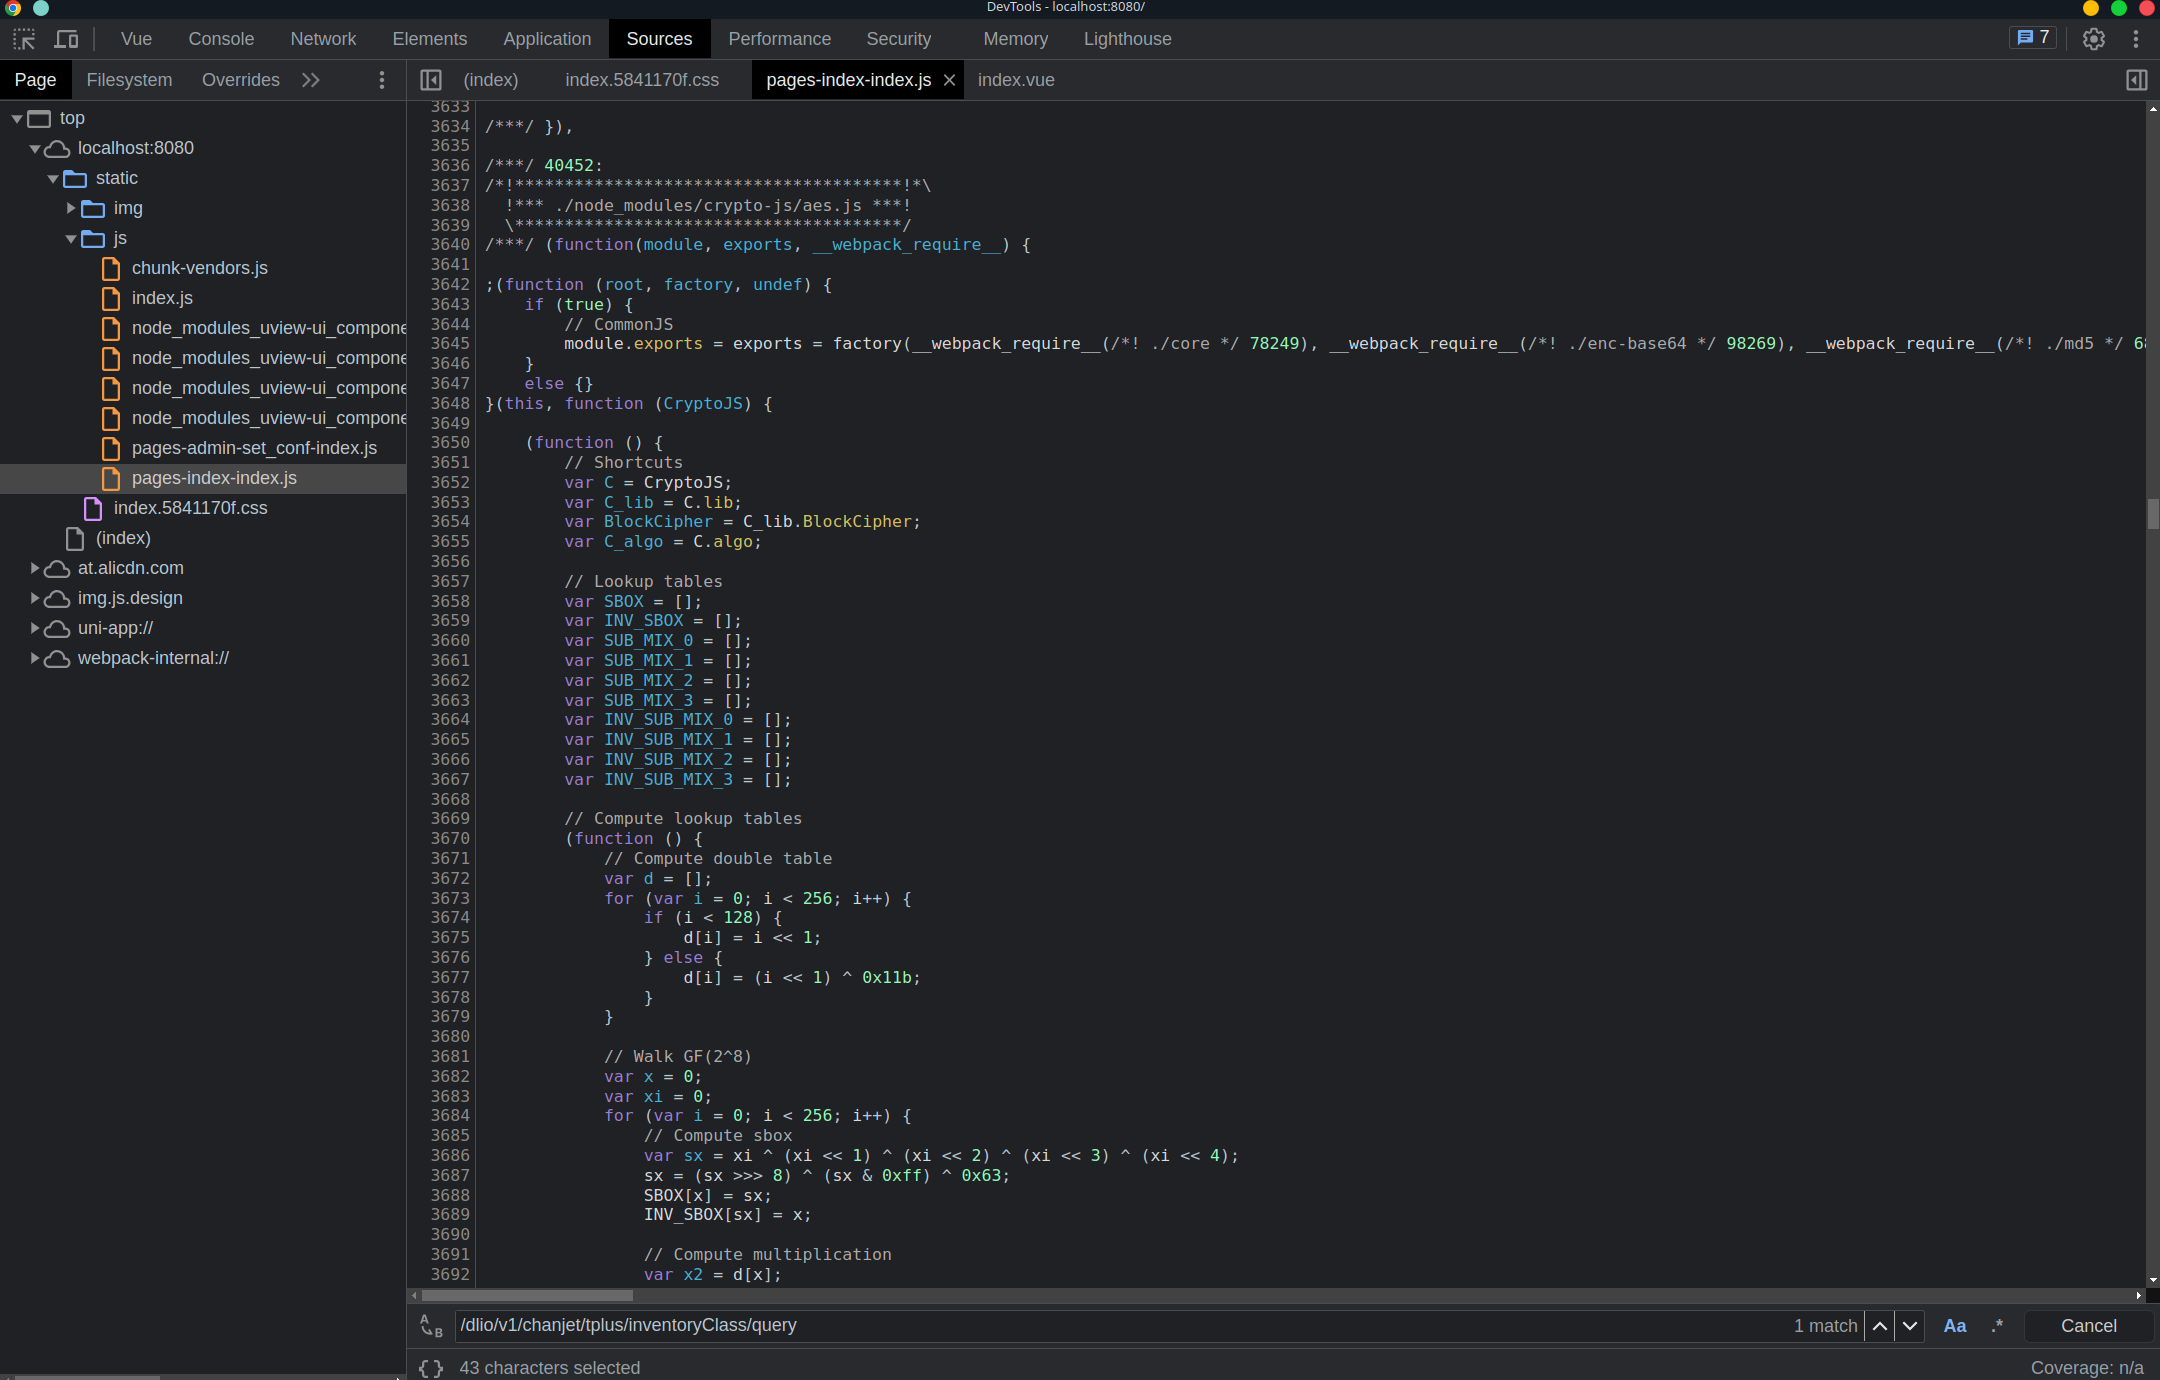The image size is (2160, 1380).
Task: Open the navigator pane three-dot options
Action: pyautogui.click(x=381, y=80)
